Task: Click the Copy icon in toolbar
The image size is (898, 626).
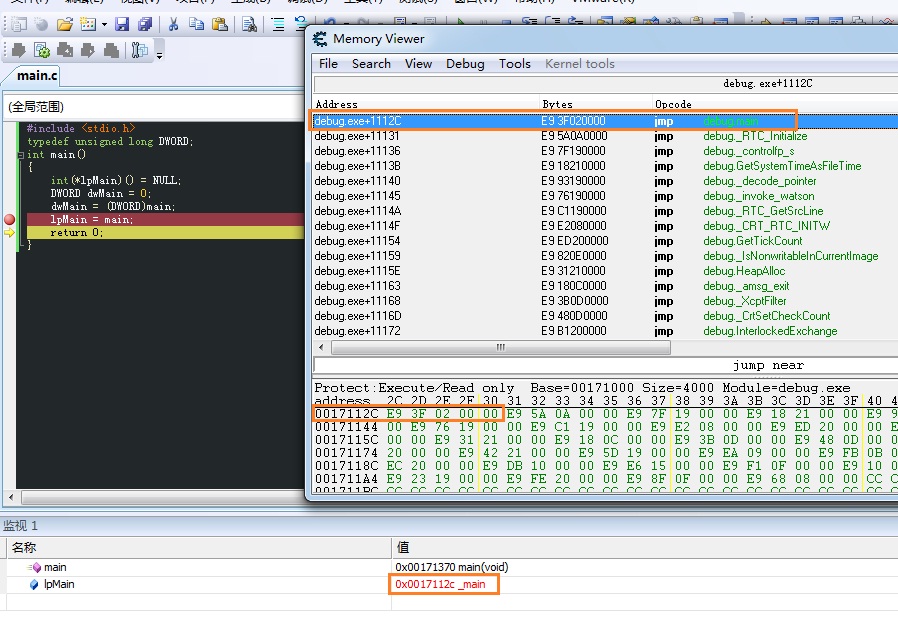Action: (197, 24)
